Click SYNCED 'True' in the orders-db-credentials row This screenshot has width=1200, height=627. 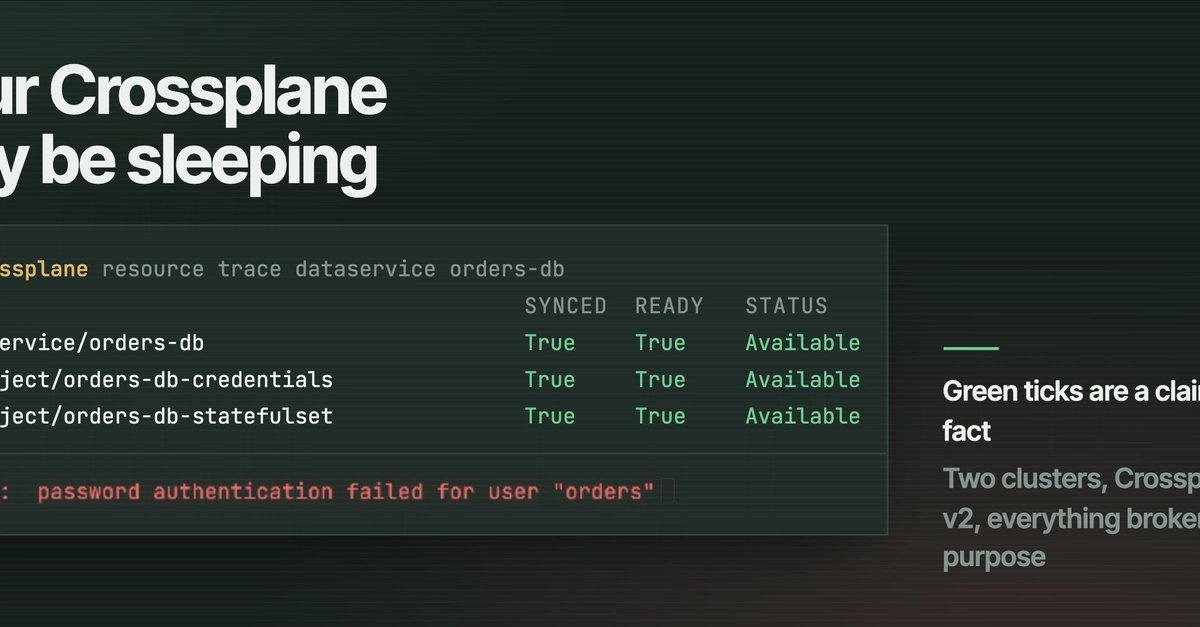point(550,380)
